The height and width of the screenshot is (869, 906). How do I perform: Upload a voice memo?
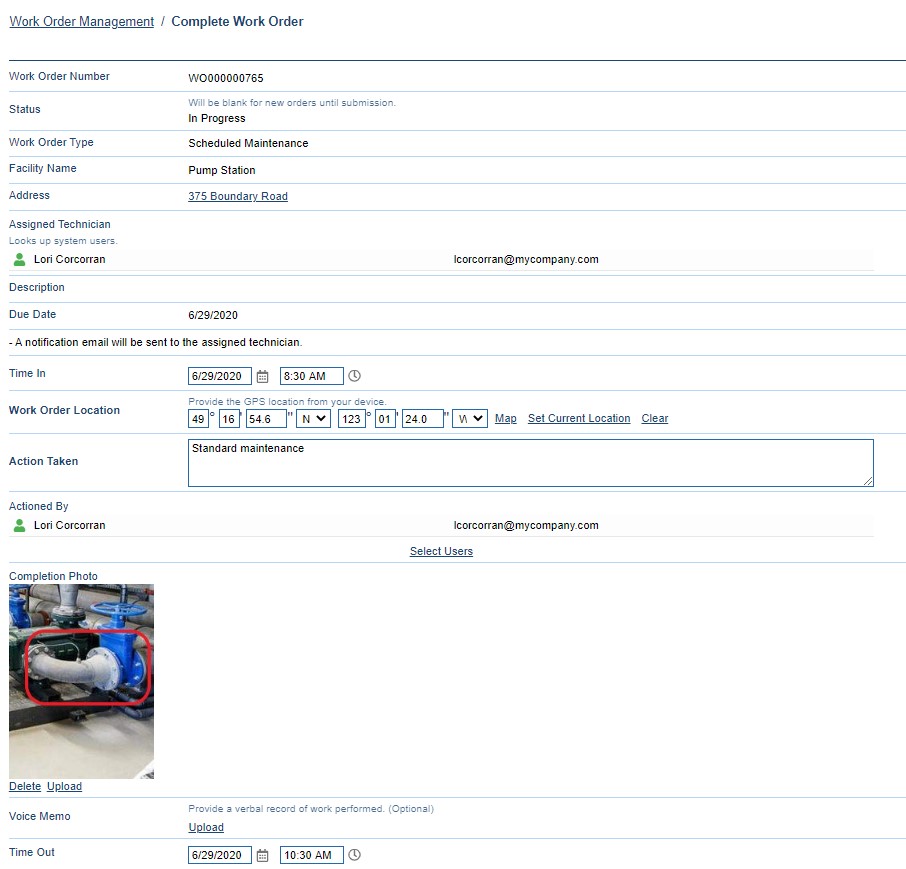coord(205,827)
